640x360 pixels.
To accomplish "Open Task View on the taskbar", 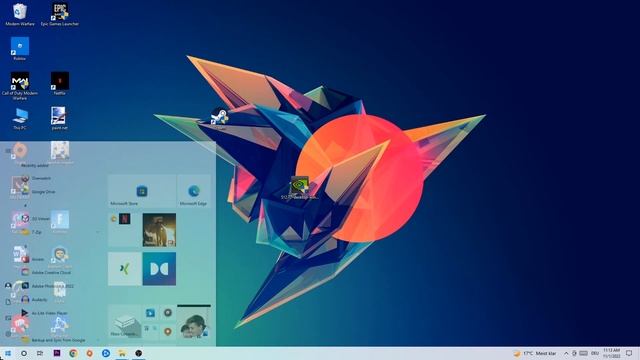I will point(40,353).
